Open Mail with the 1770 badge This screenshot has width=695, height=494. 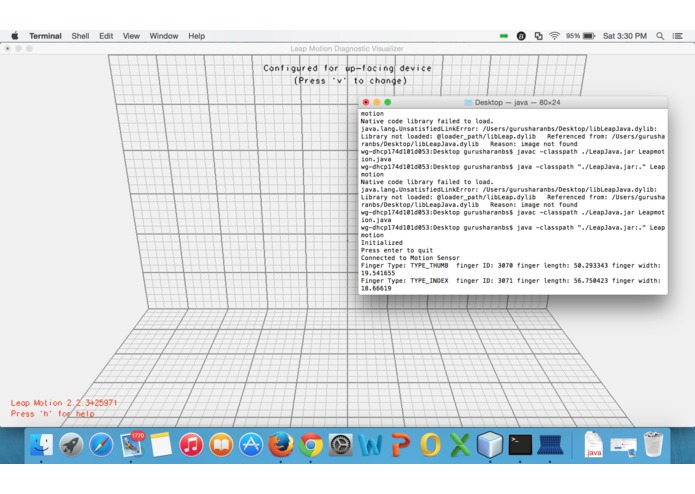click(x=131, y=444)
